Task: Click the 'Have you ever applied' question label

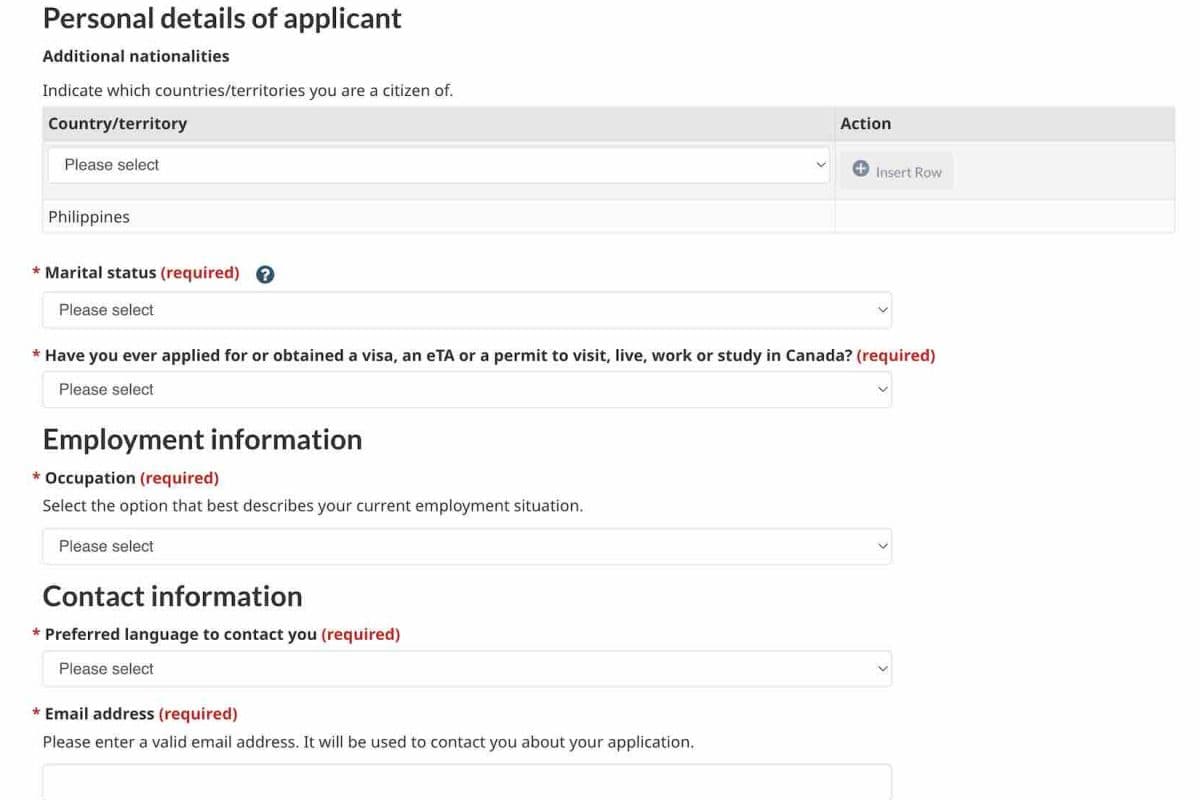Action: (x=449, y=355)
